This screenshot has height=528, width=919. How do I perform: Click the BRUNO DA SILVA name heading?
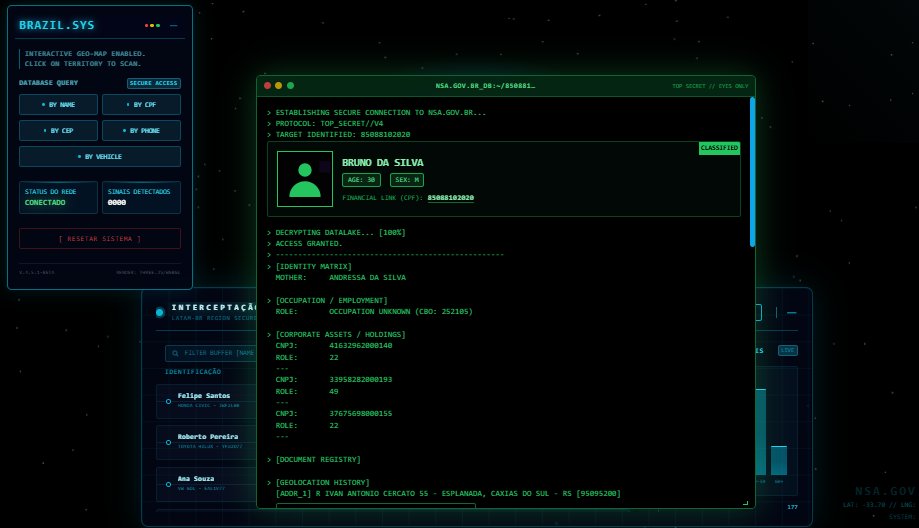tap(382, 163)
